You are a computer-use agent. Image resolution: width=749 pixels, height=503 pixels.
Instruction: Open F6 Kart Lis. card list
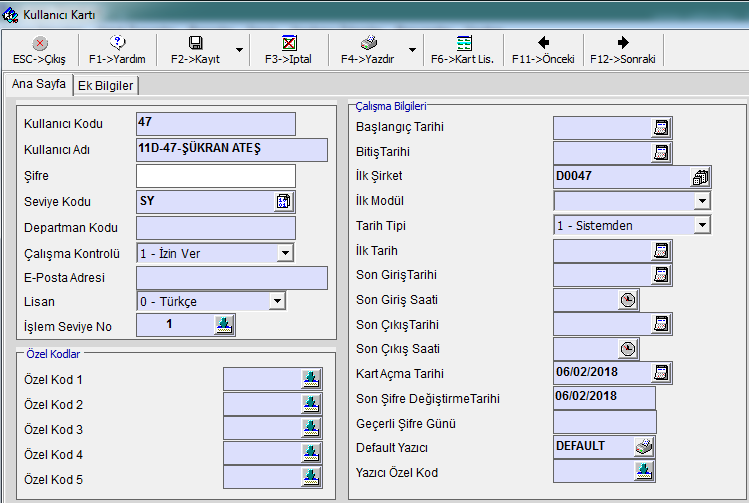(464, 44)
